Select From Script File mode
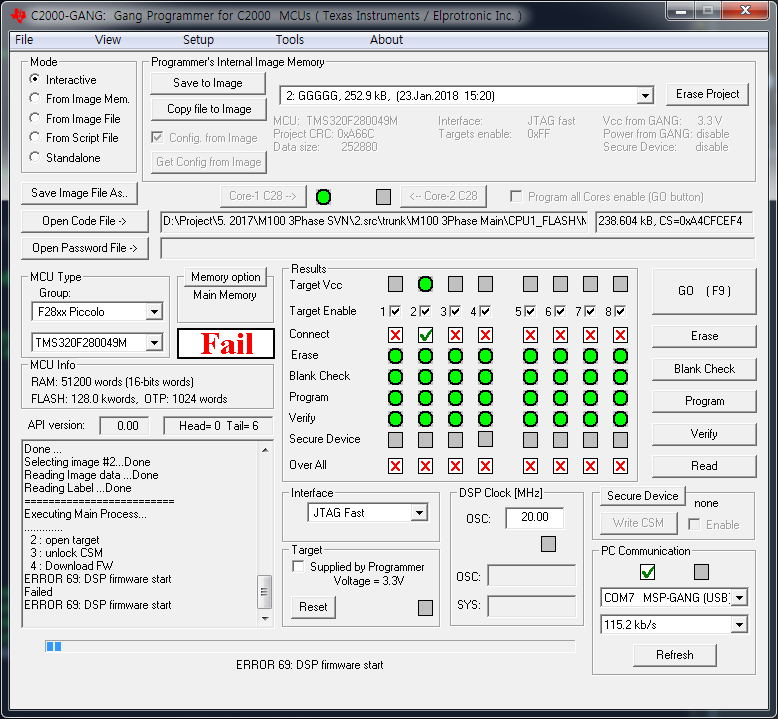Viewport: 778px width, 719px height. pos(34,137)
